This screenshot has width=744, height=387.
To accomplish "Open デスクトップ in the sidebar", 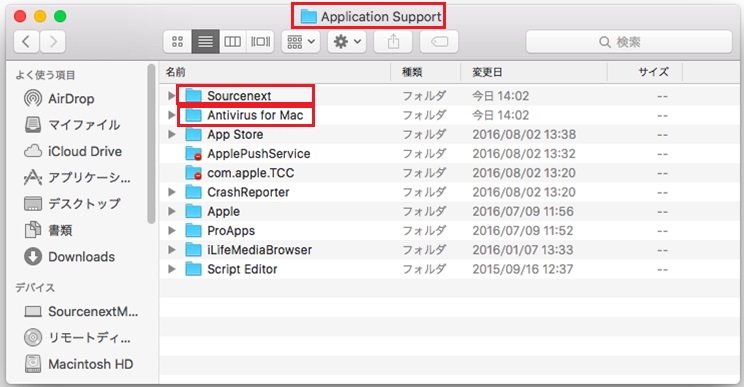I will (72, 204).
